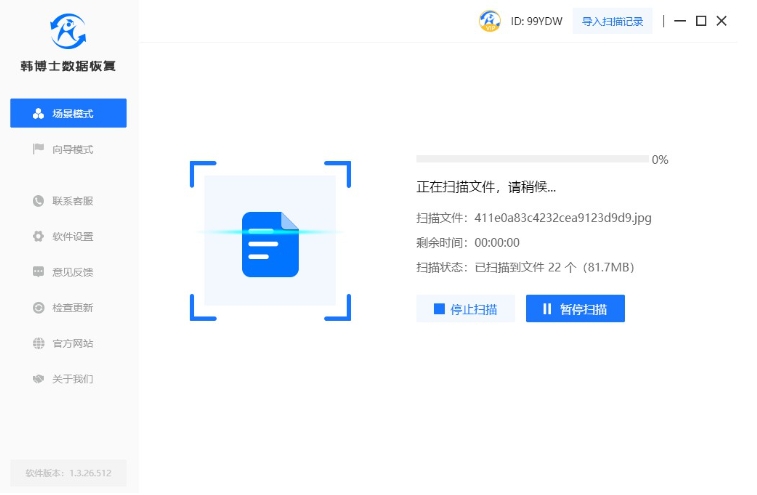
Task: Switch to 场景模式 tab
Action: (68, 113)
